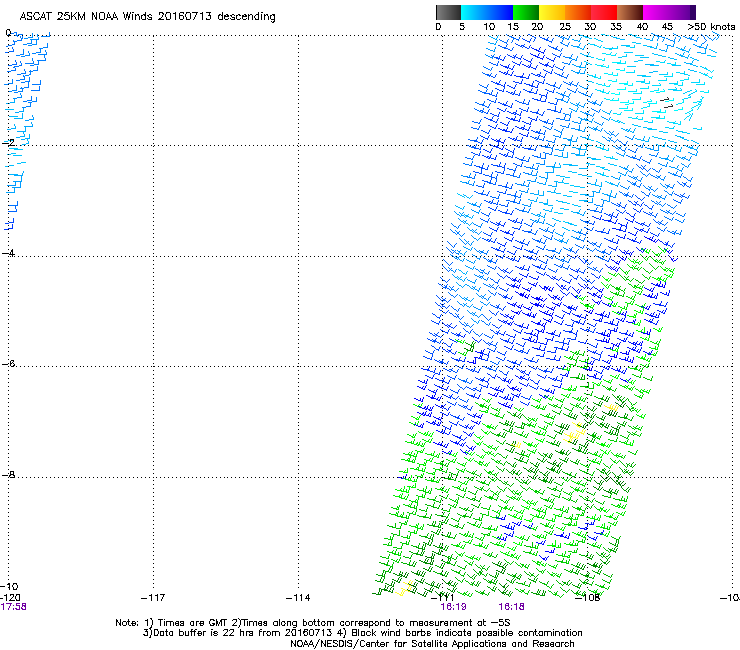740x650 pixels.
Task: Select the orange 25-30 knots legend segment
Action: click(x=578, y=12)
